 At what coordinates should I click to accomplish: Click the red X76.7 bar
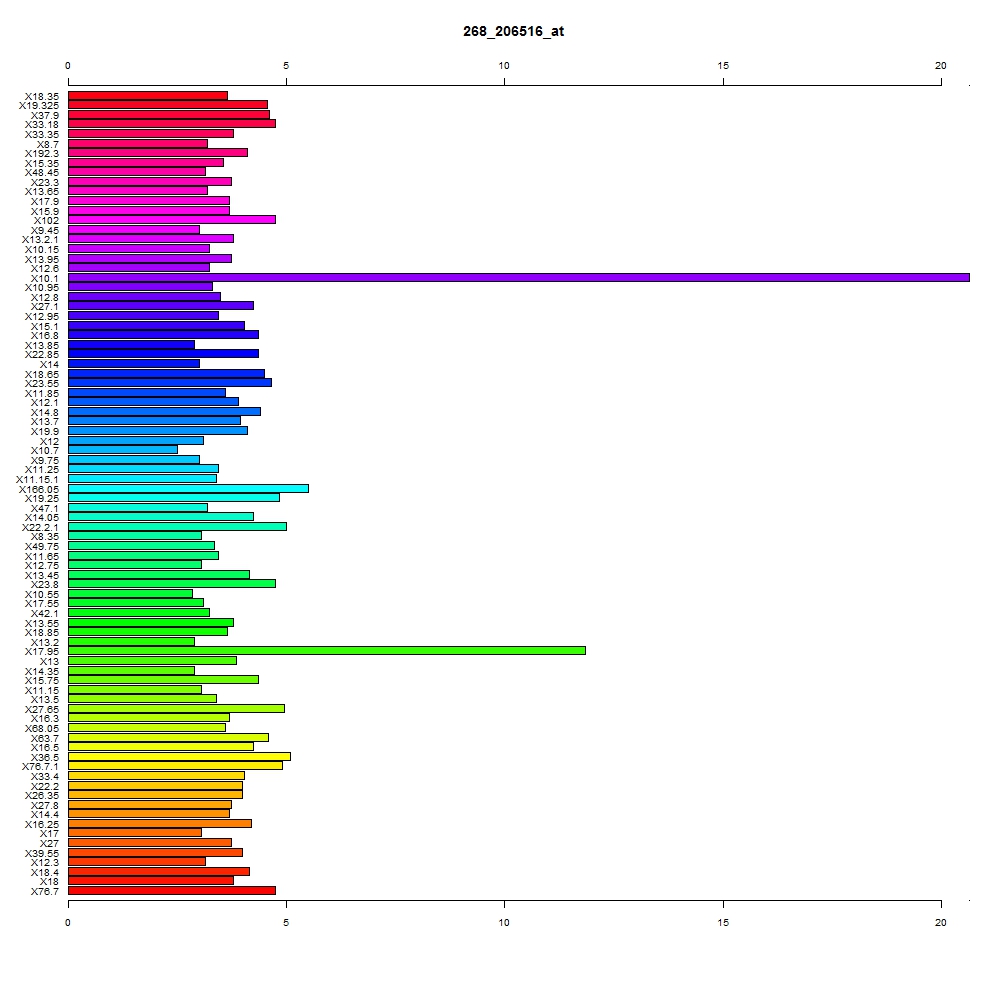coord(172,890)
